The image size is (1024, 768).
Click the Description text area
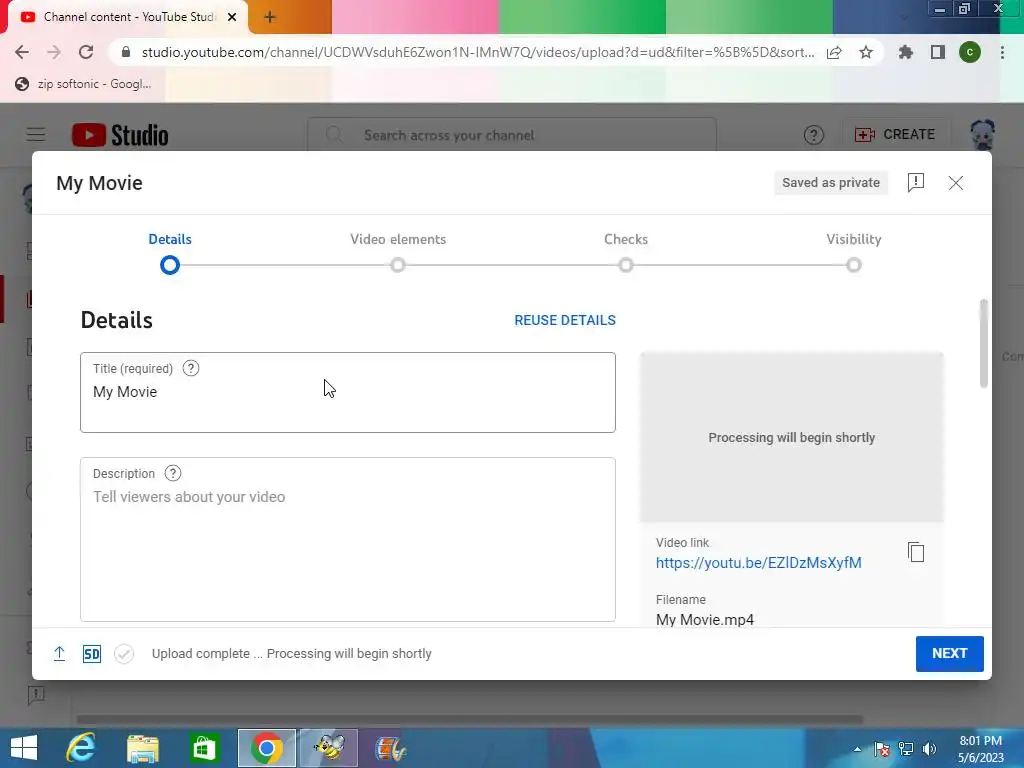tap(348, 539)
